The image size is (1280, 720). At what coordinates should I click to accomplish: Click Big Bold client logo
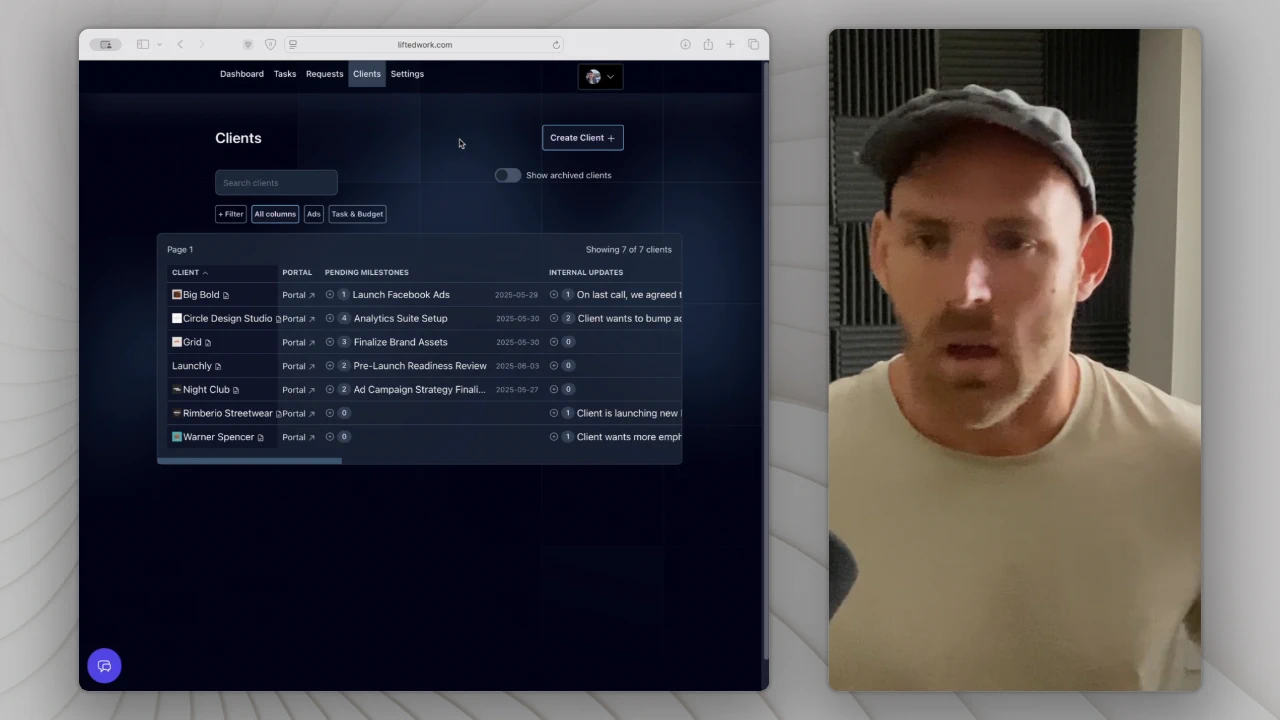click(177, 295)
